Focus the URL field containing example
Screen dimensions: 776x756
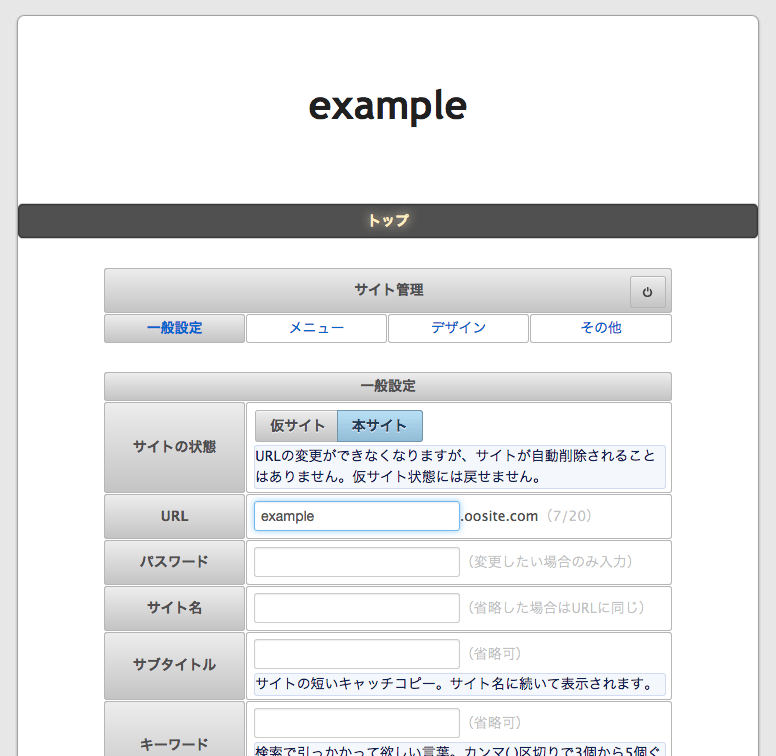tap(356, 516)
